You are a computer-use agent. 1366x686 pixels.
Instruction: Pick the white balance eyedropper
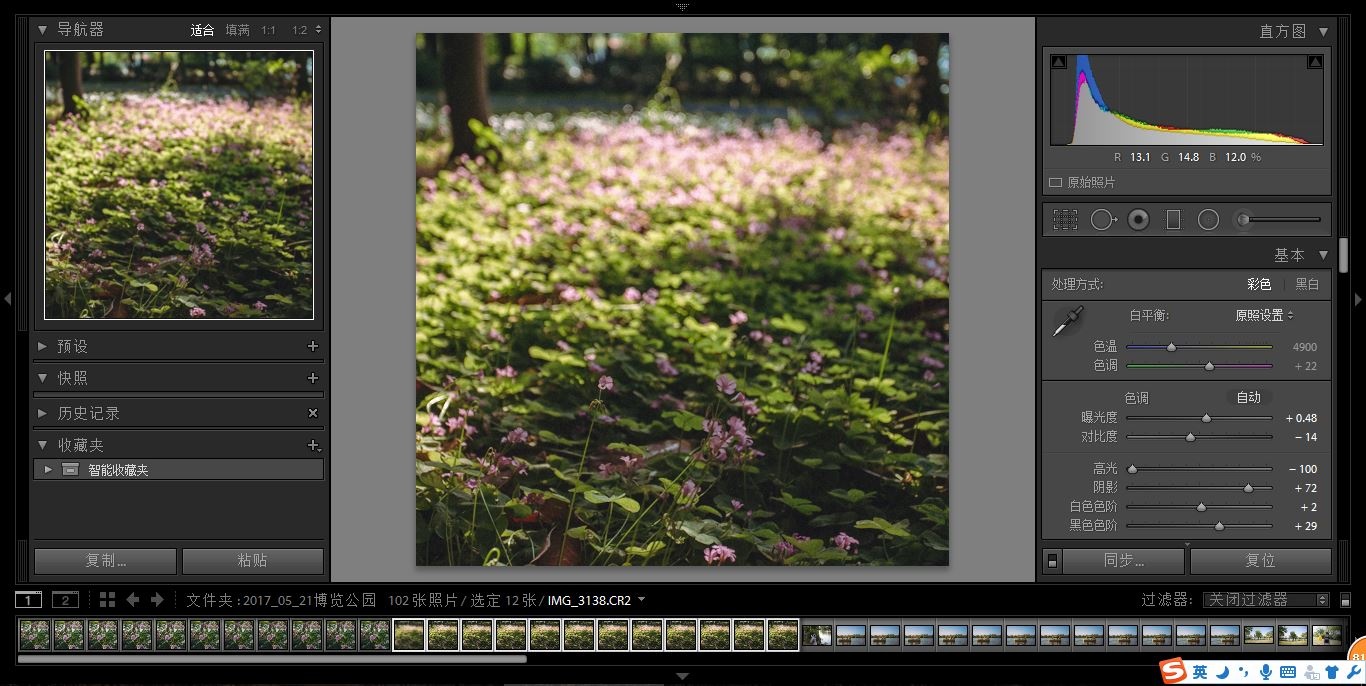(x=1067, y=322)
